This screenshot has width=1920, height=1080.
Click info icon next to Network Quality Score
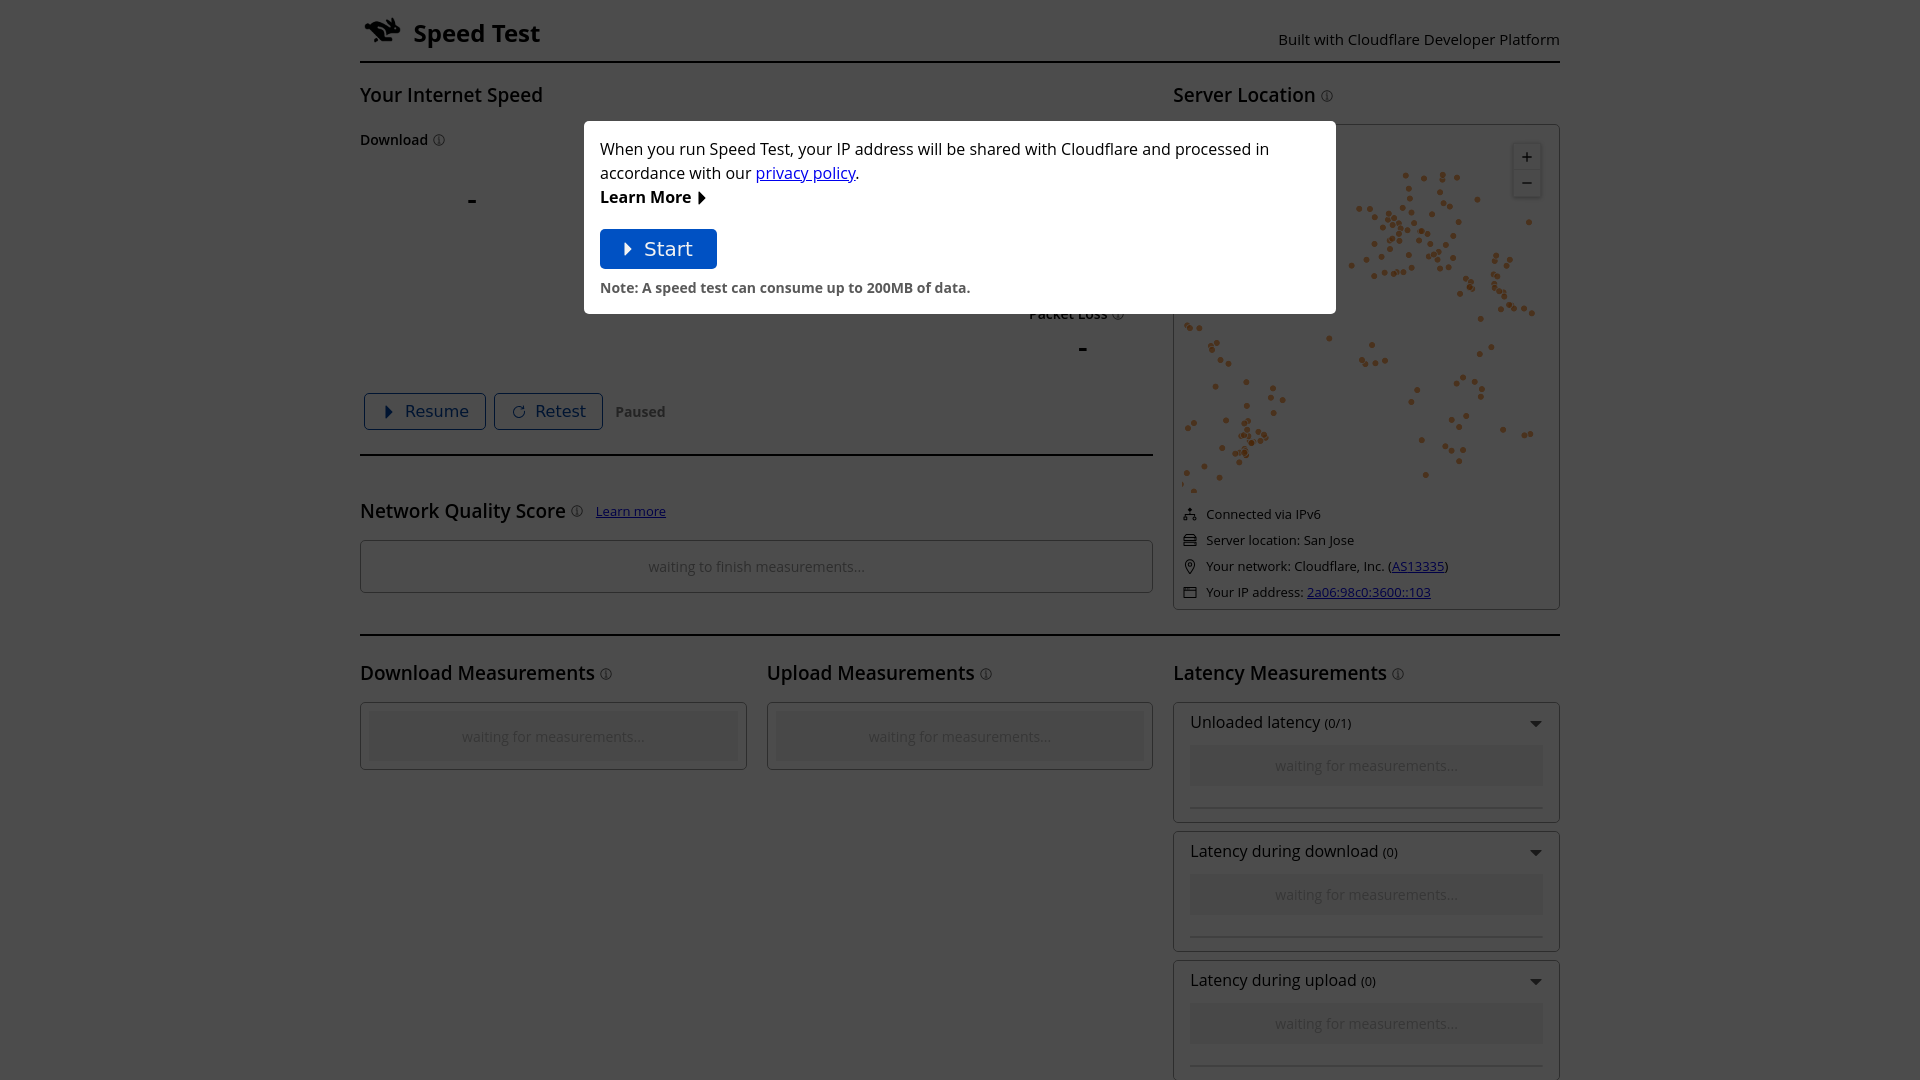[x=577, y=511]
